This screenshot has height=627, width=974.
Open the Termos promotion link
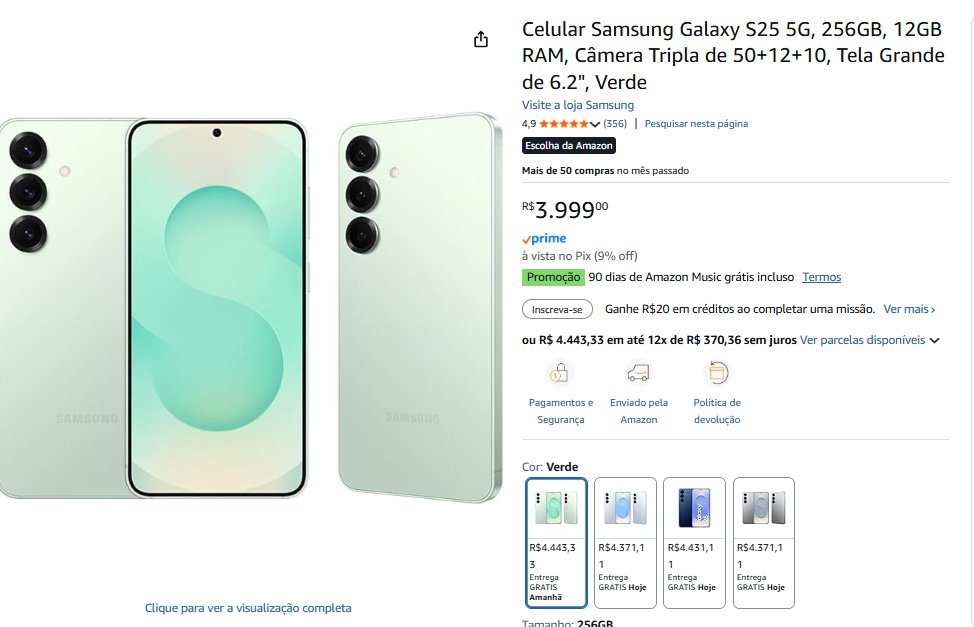point(821,277)
